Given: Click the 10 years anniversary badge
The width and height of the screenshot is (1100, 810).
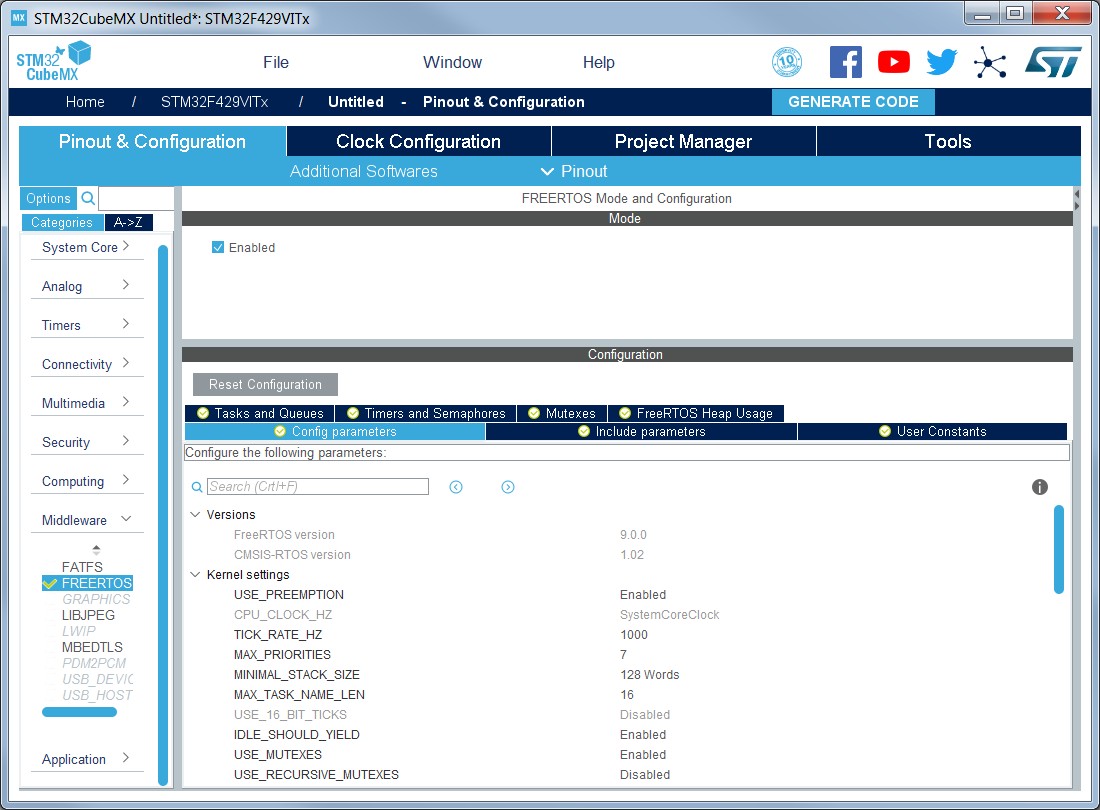Looking at the screenshot, I should point(787,62).
